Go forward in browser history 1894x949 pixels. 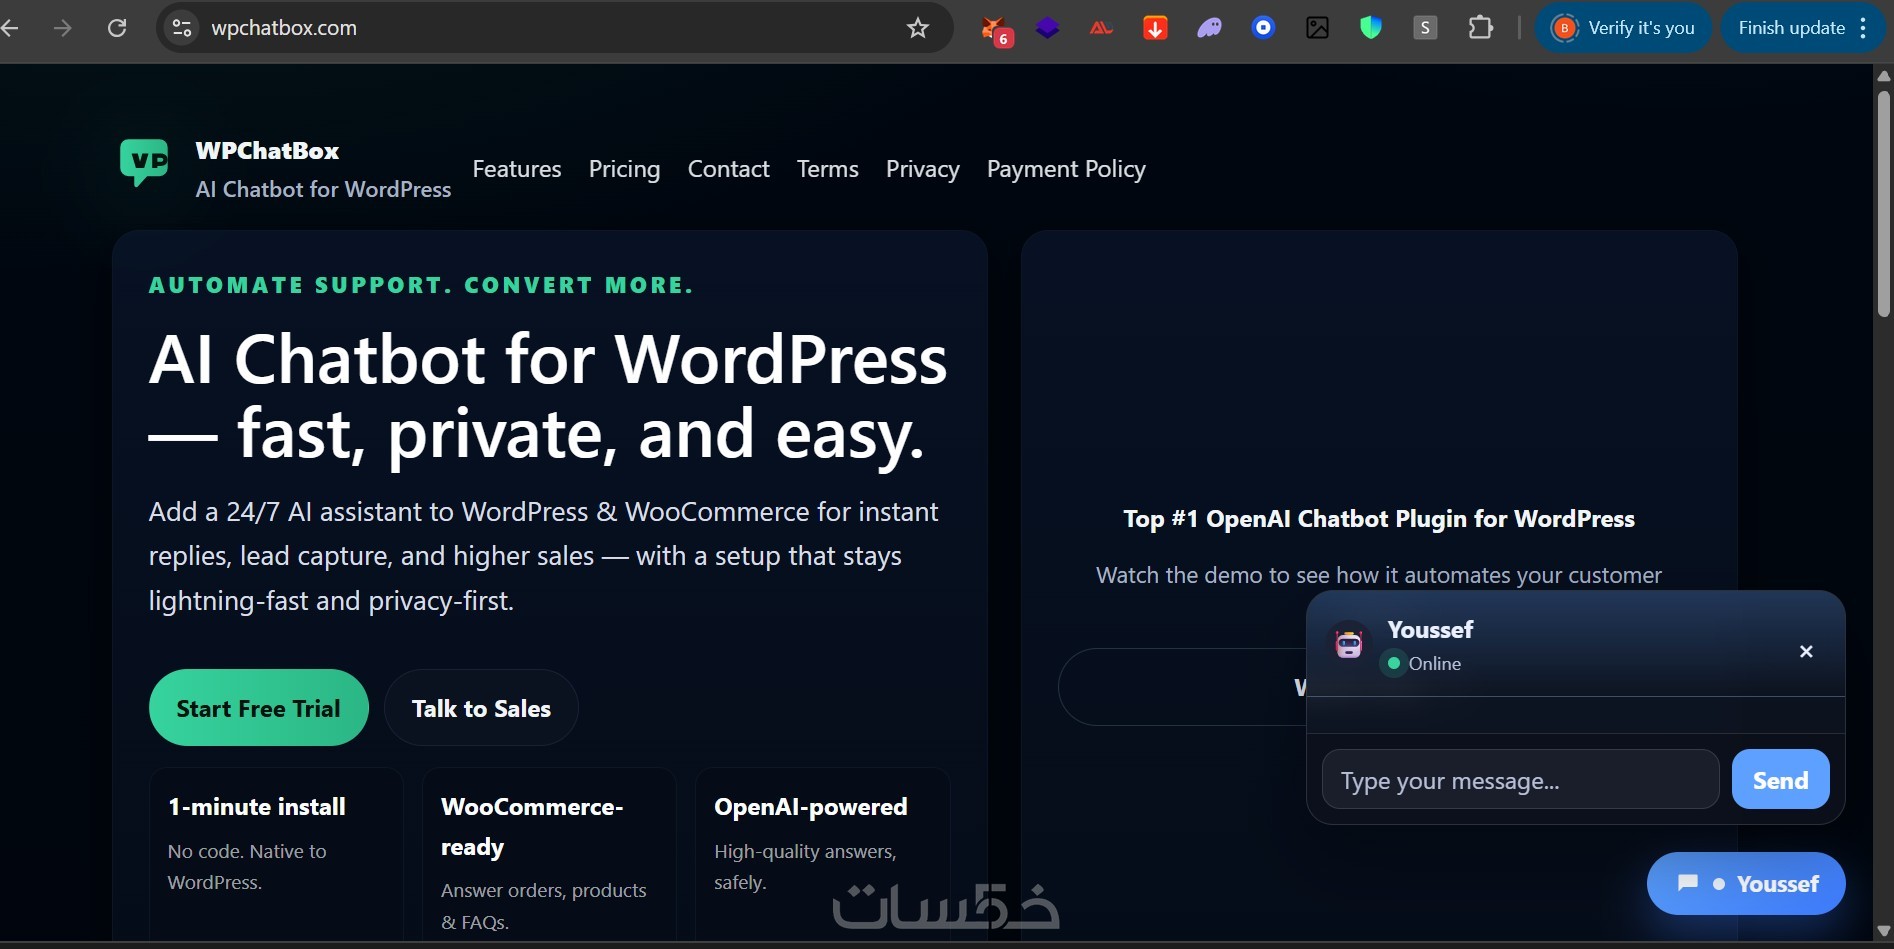tap(63, 28)
